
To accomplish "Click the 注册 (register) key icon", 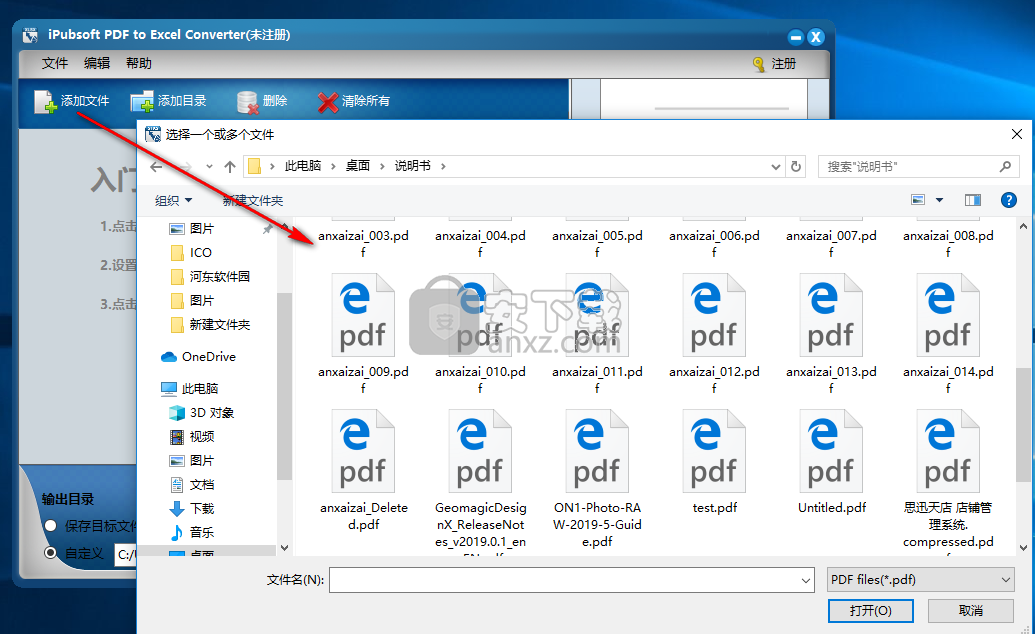I will click(x=759, y=64).
